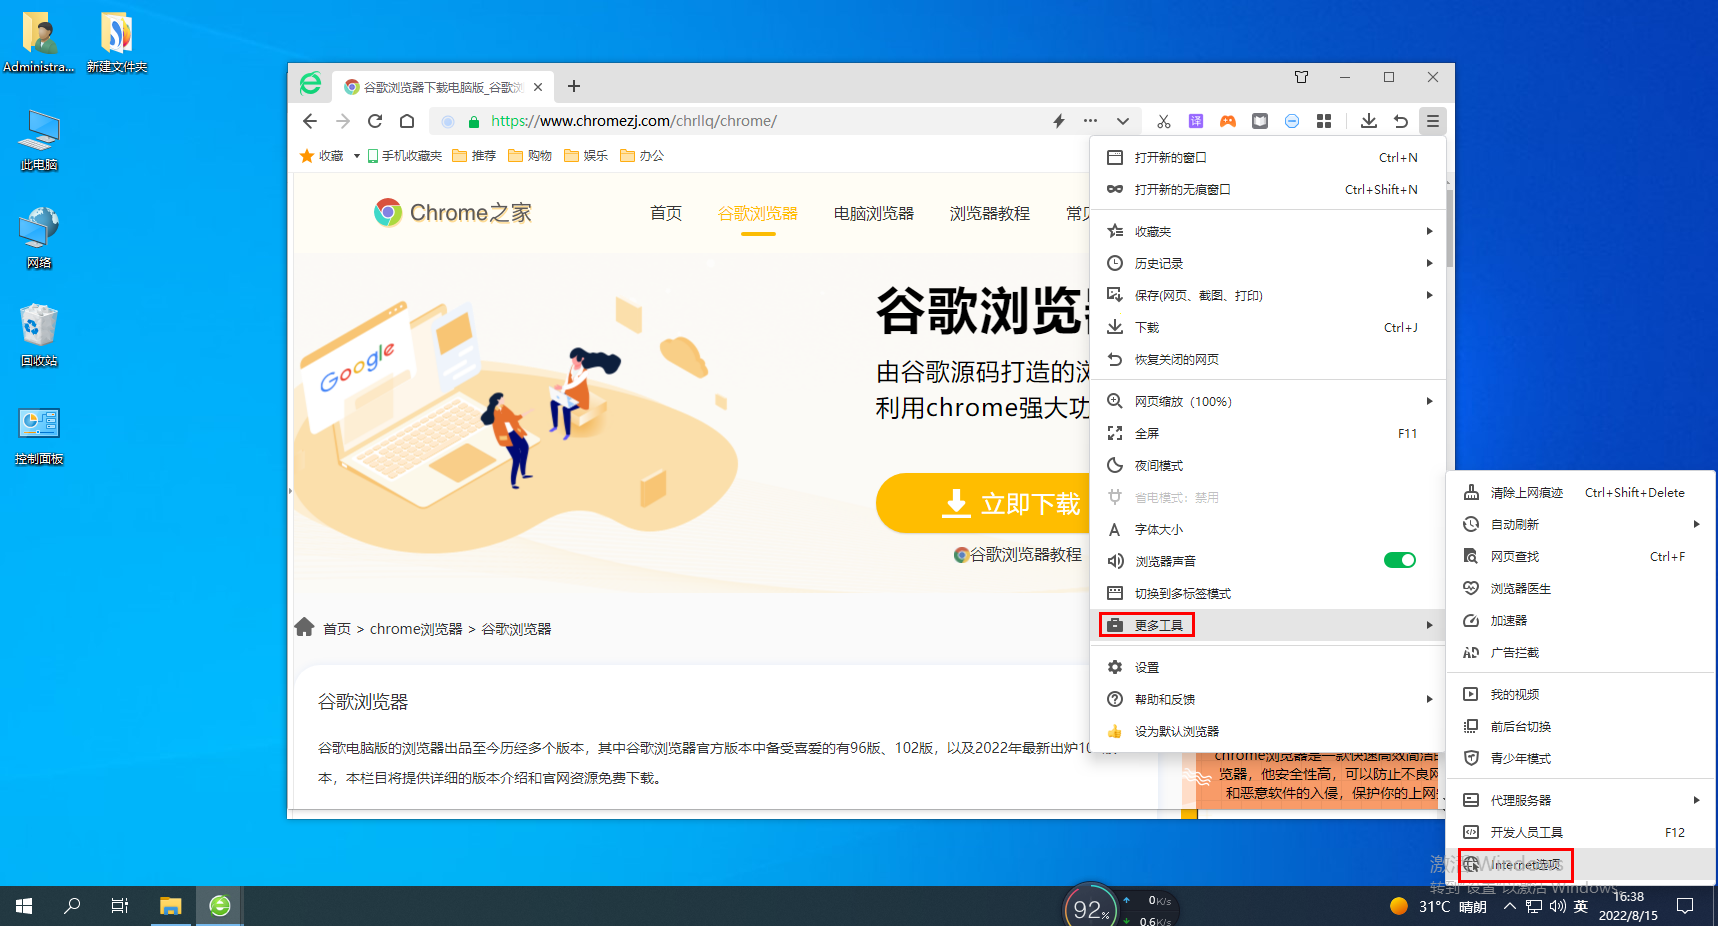Open the 购物 bookmarks folder
Screen dimensions: 1718x926
(530, 156)
